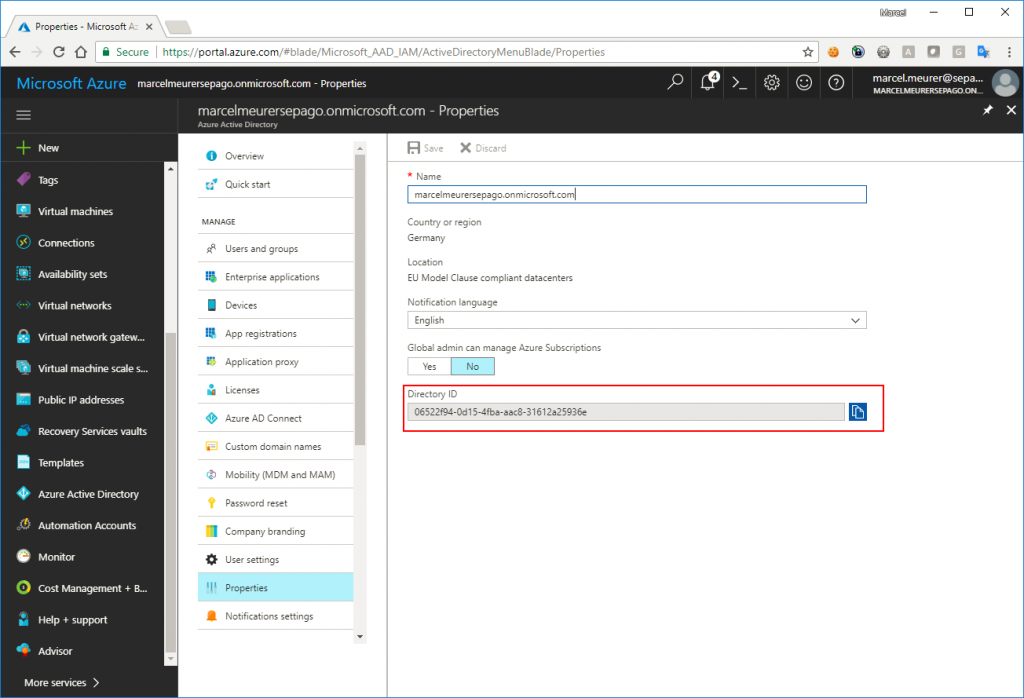Open the notifications bell icon

click(x=708, y=83)
